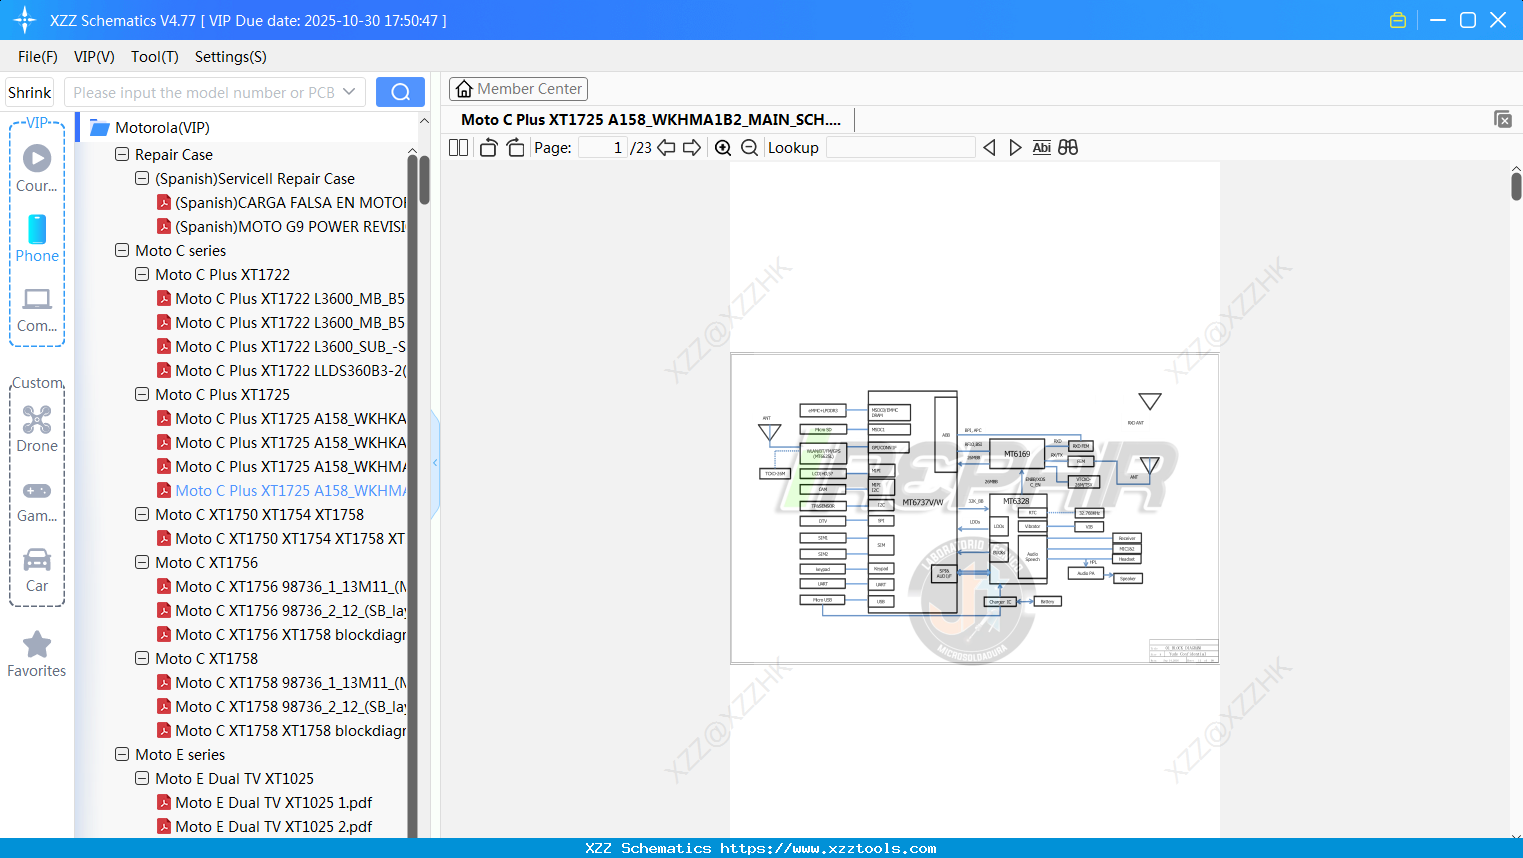Collapse Moto E Dual TV XT1025 node
Viewport: 1523px width, 858px height.
point(142,779)
